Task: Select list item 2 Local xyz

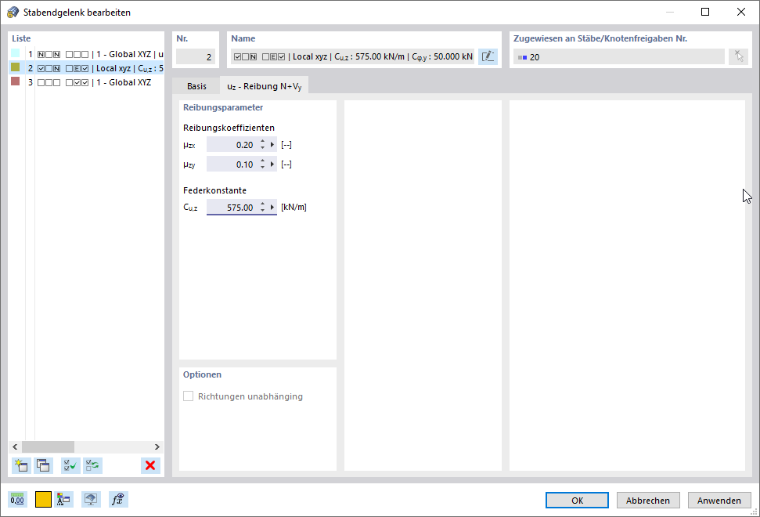Action: pyautogui.click(x=87, y=68)
